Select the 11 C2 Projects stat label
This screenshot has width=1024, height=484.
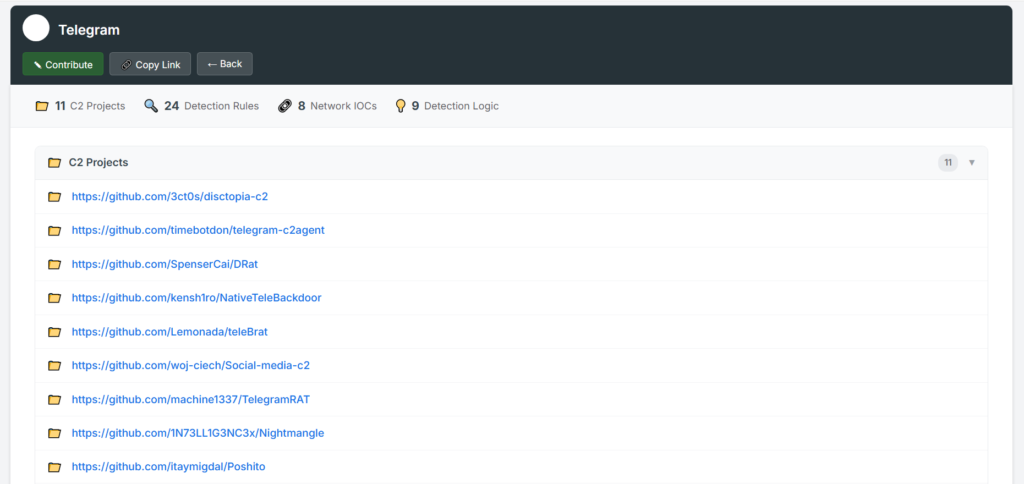coord(89,106)
